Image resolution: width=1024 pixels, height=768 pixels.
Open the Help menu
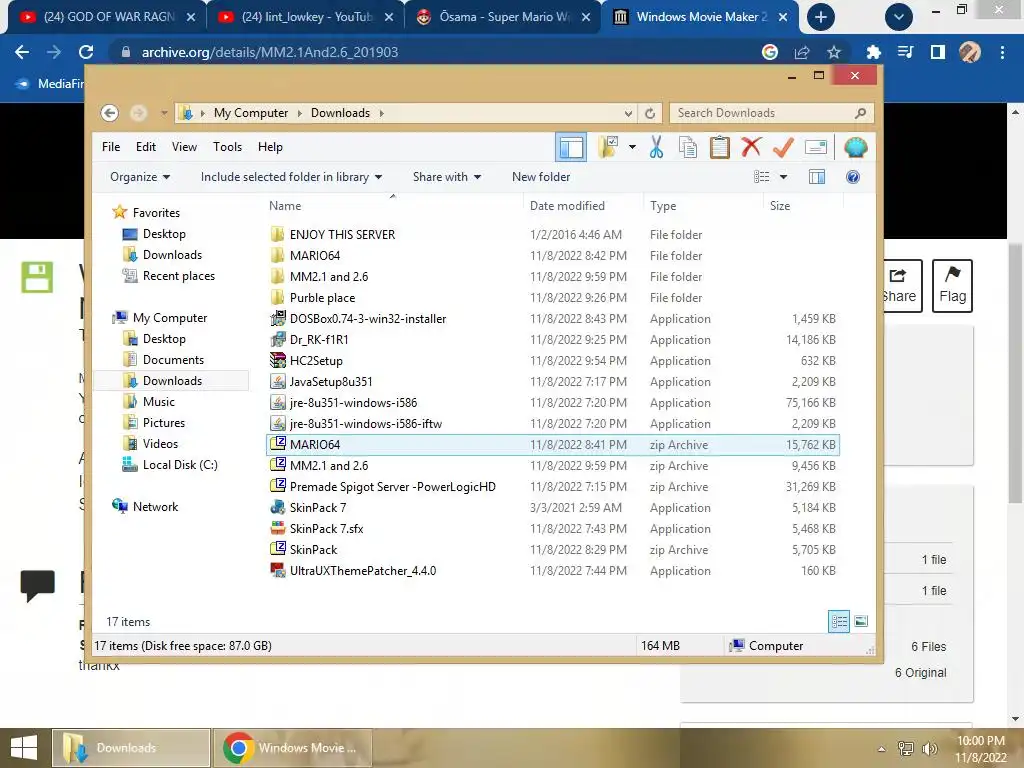pos(270,147)
